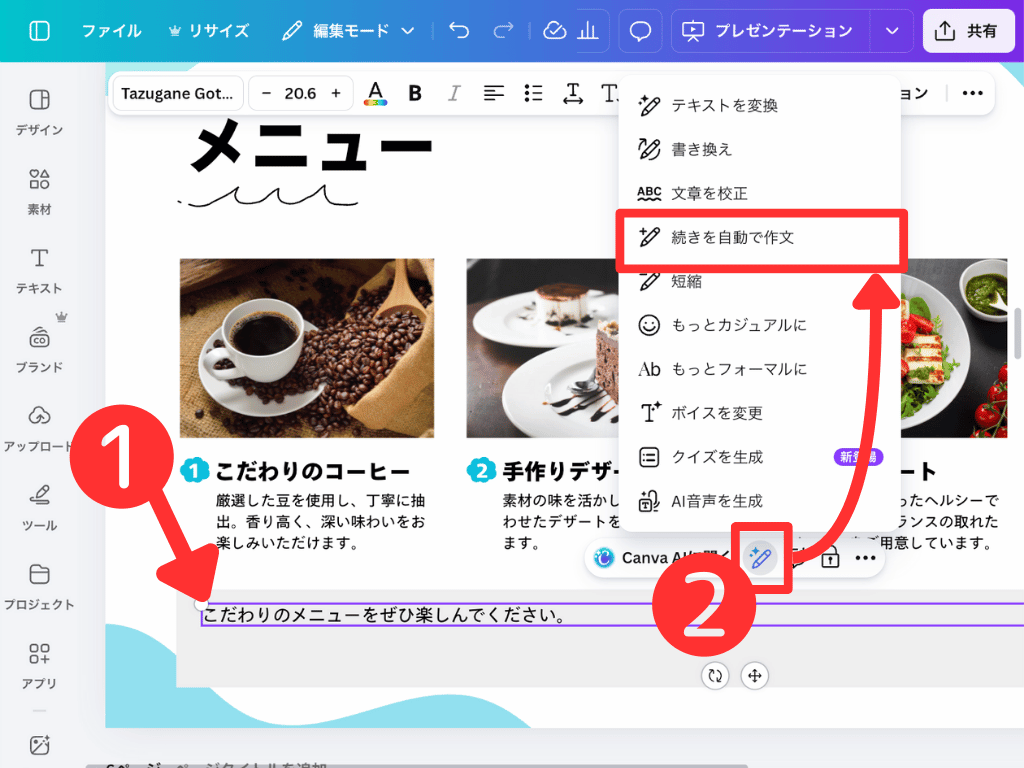The width and height of the screenshot is (1024, 768).
Task: Select the テキスト tool in the sidebar
Action: pos(38,268)
